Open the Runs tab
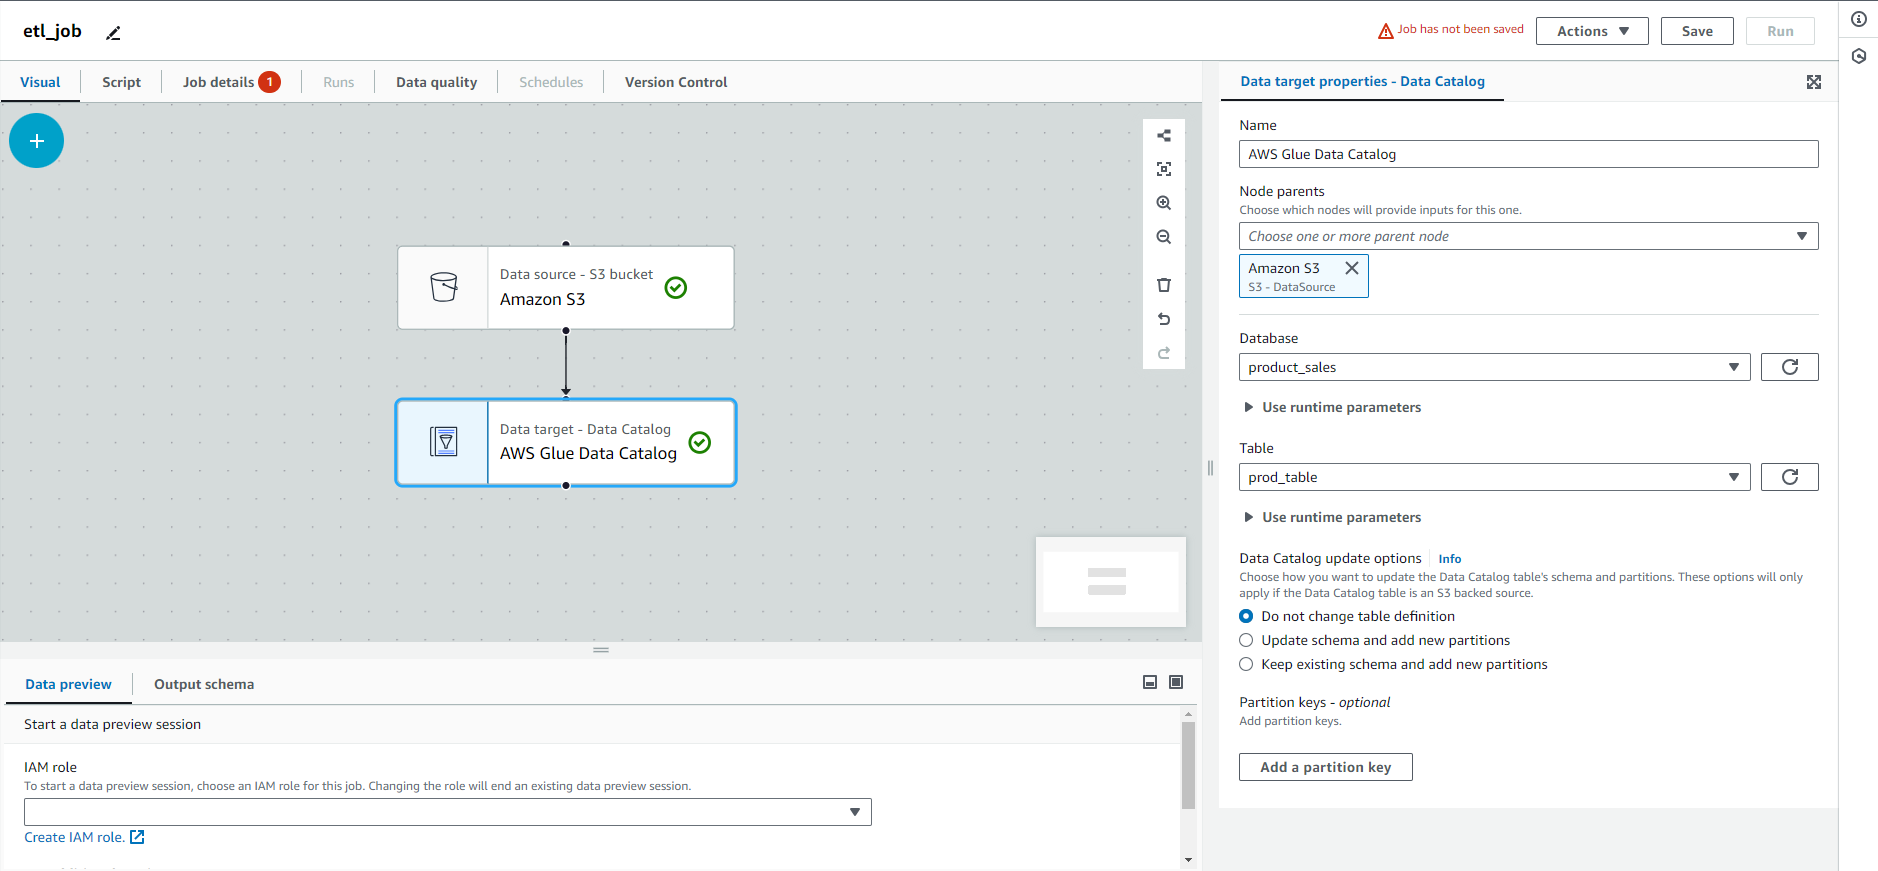 click(x=338, y=82)
